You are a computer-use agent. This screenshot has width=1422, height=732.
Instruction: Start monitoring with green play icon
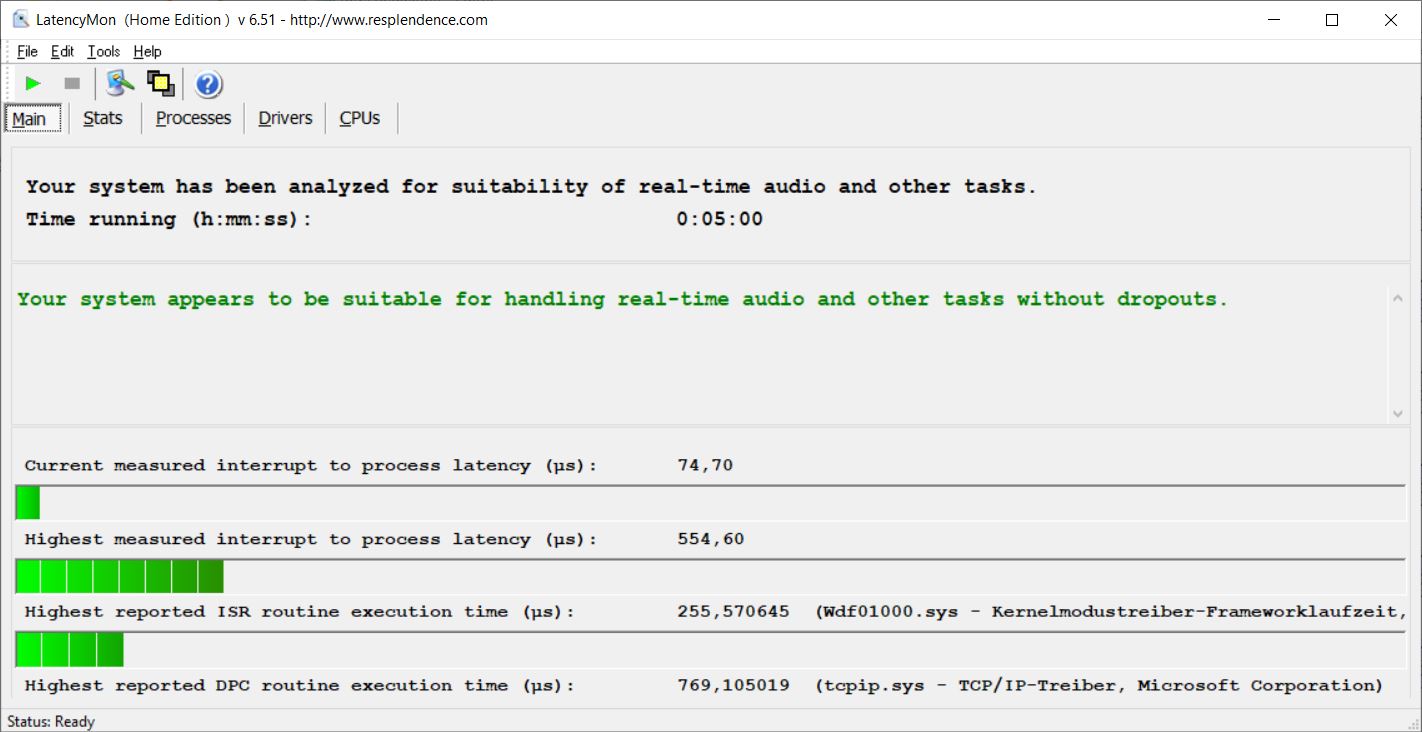click(33, 84)
